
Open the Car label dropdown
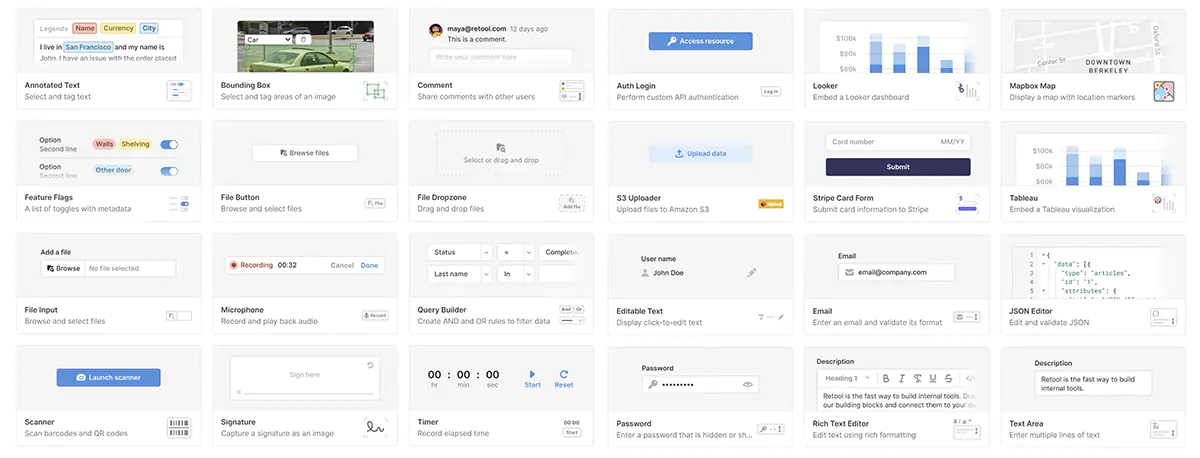tap(269, 39)
